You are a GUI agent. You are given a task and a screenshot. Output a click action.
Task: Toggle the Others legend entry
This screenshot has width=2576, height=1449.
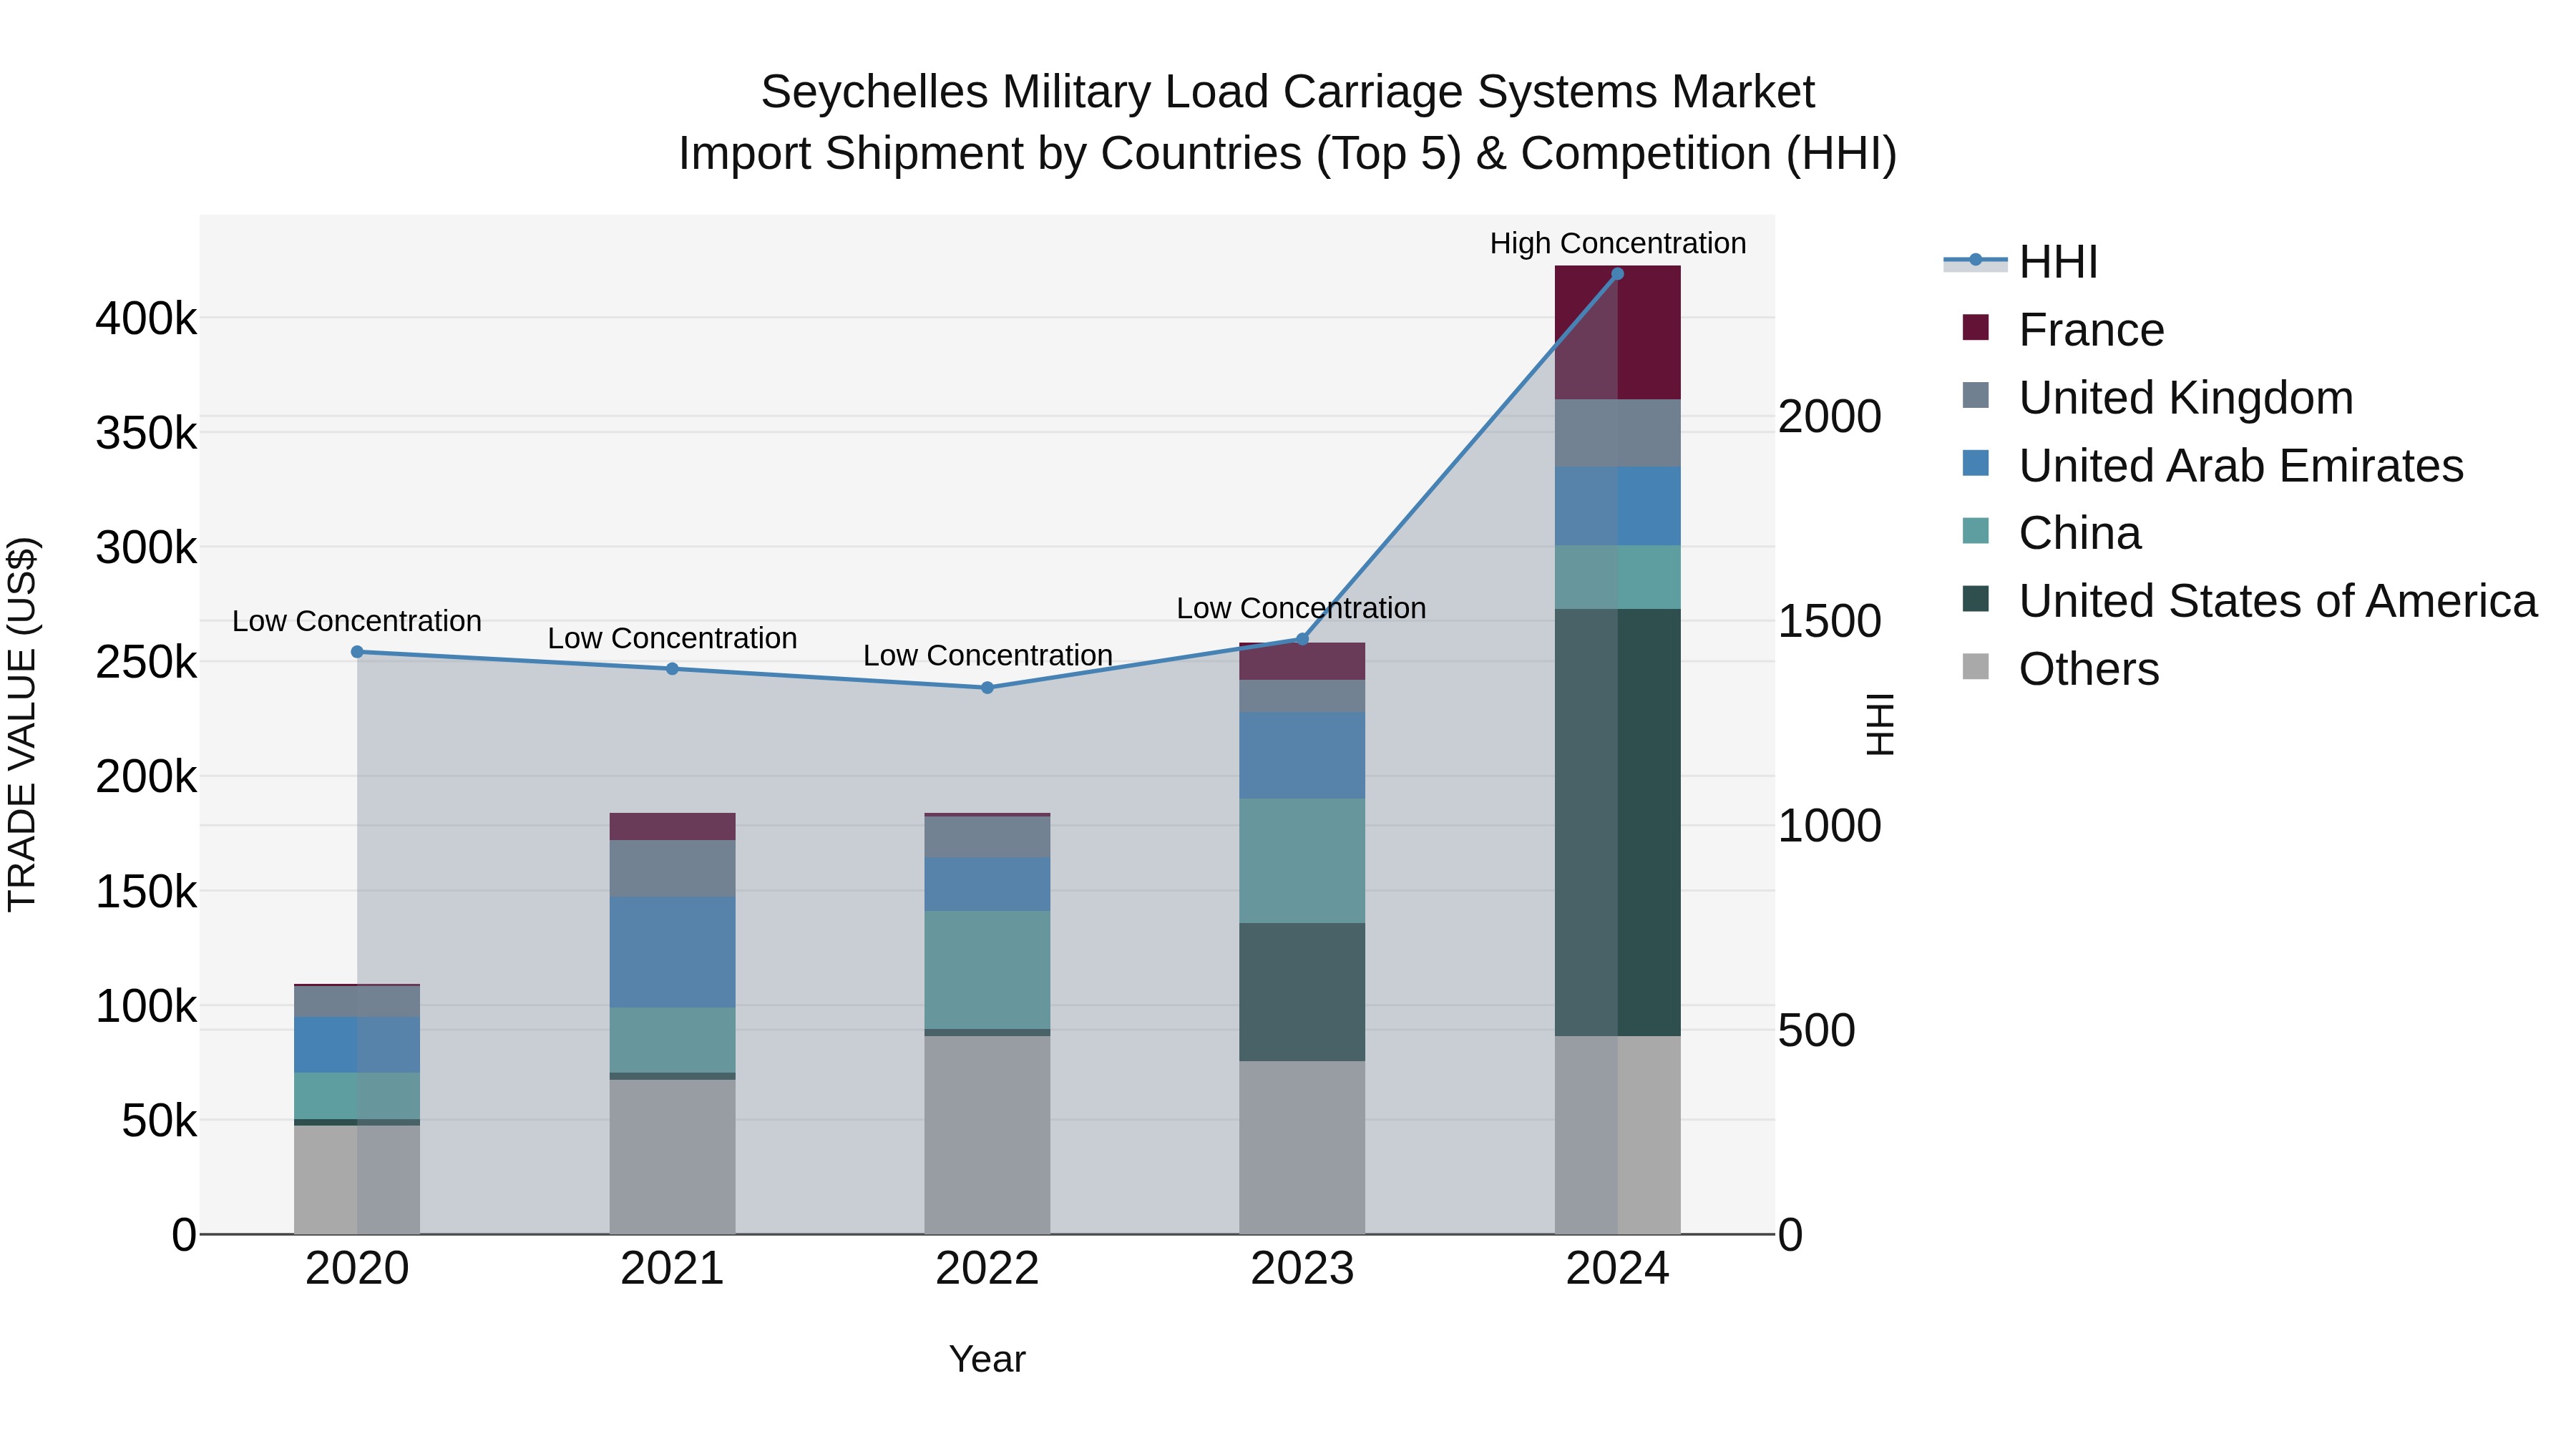tap(2061, 669)
